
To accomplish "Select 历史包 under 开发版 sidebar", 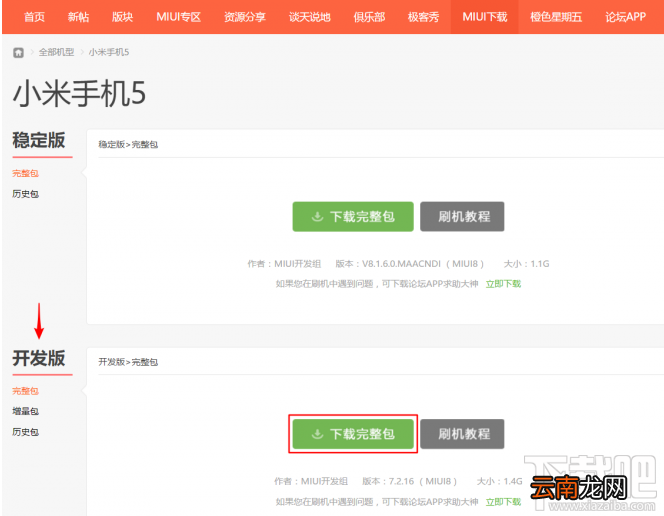I will [25, 432].
